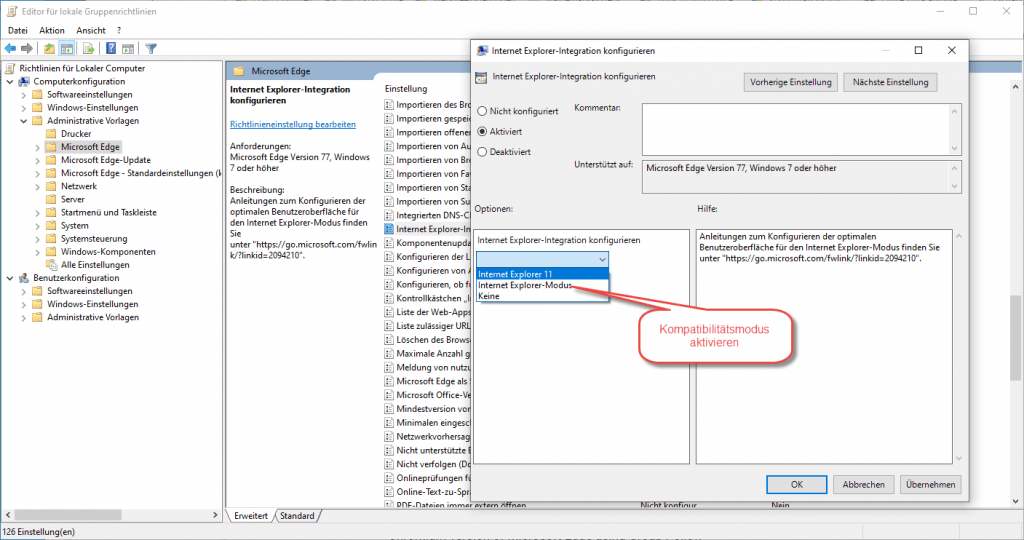Select the Aktiviert radio button
The image size is (1024, 540).
point(482,131)
